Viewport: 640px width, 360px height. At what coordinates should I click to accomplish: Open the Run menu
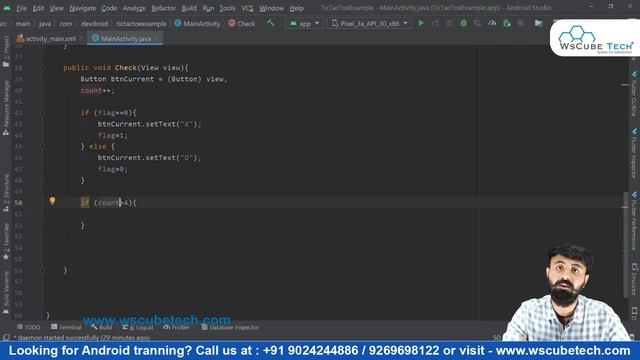click(208, 8)
